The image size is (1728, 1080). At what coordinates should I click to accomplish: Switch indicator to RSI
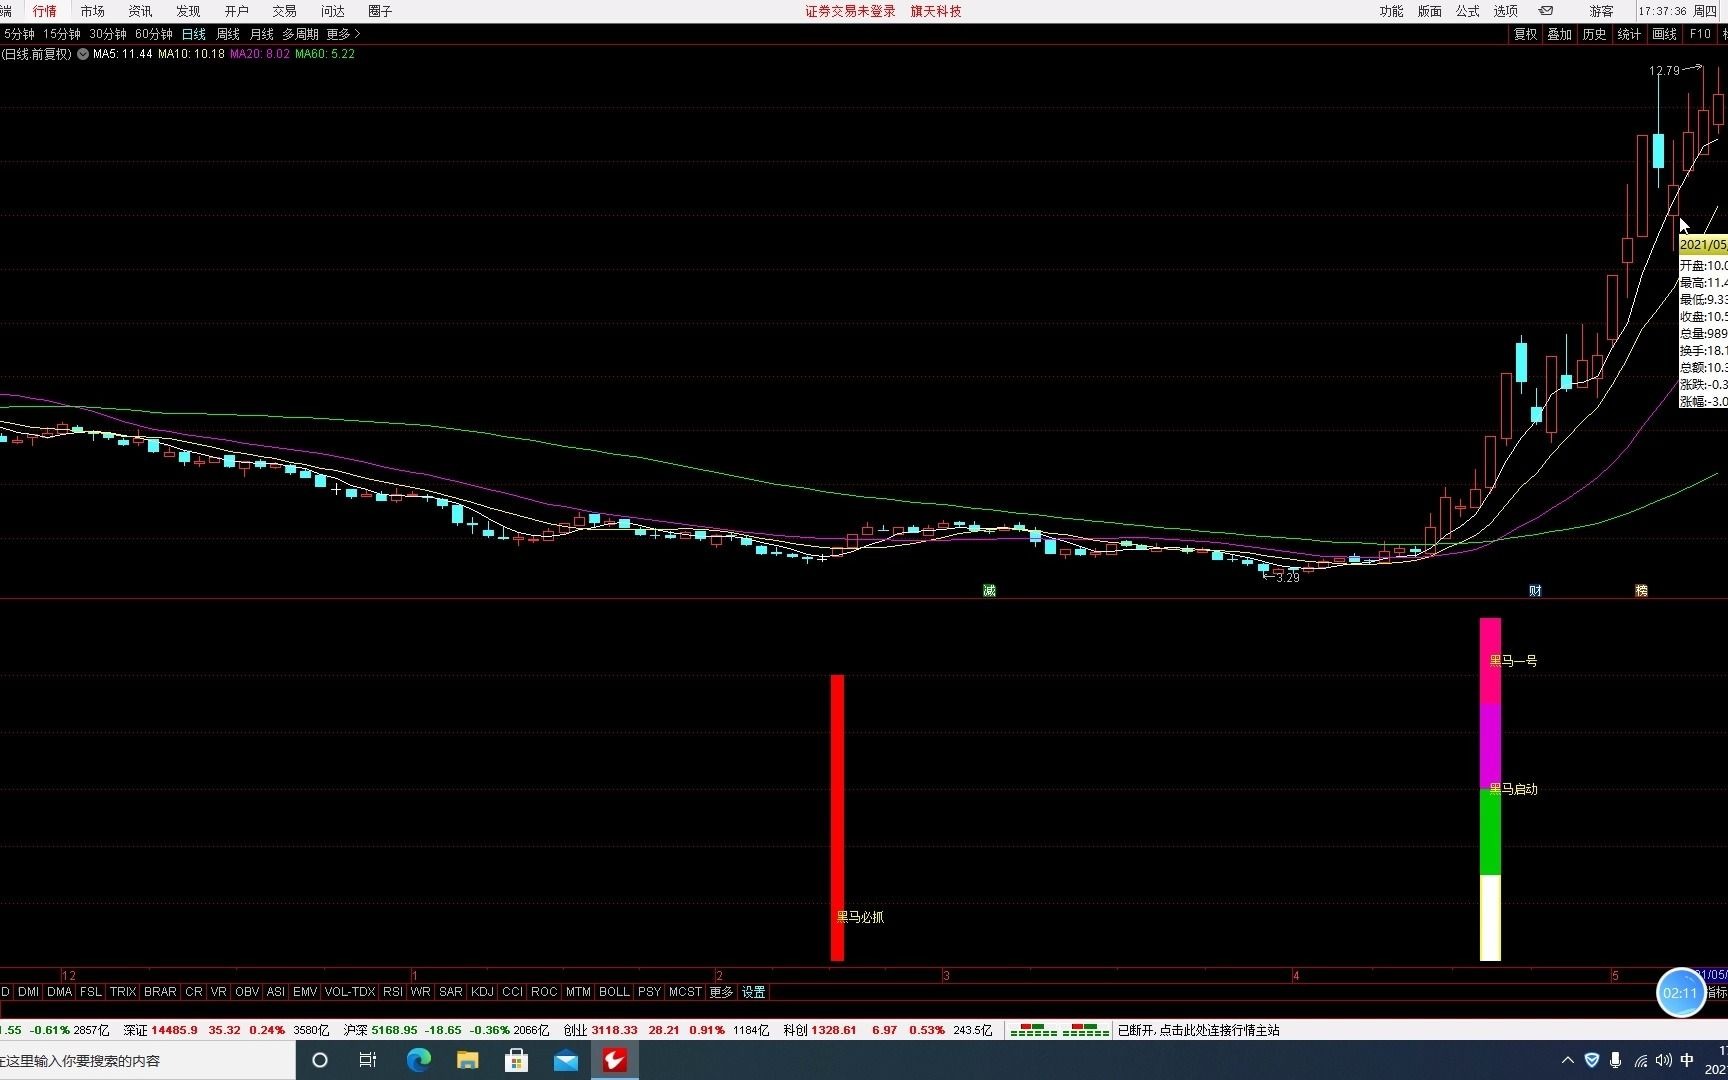coord(393,992)
